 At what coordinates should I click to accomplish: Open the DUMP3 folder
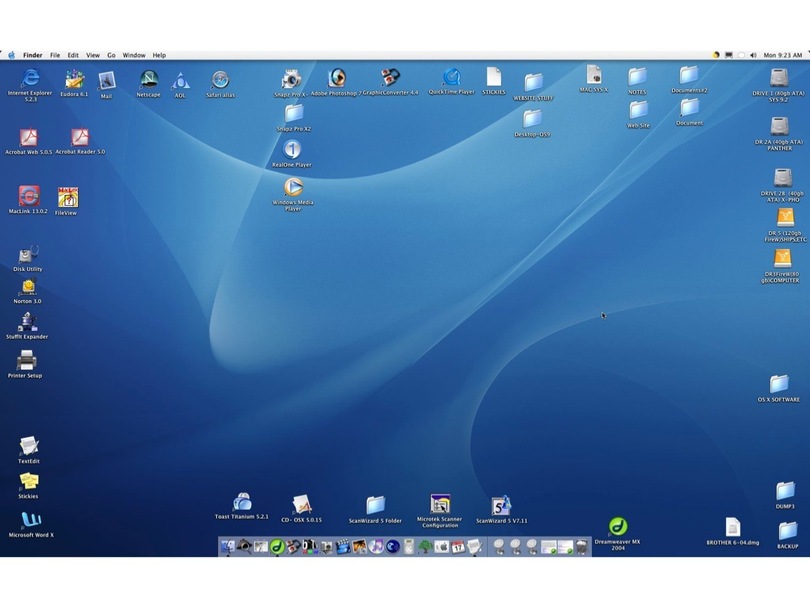click(x=785, y=491)
